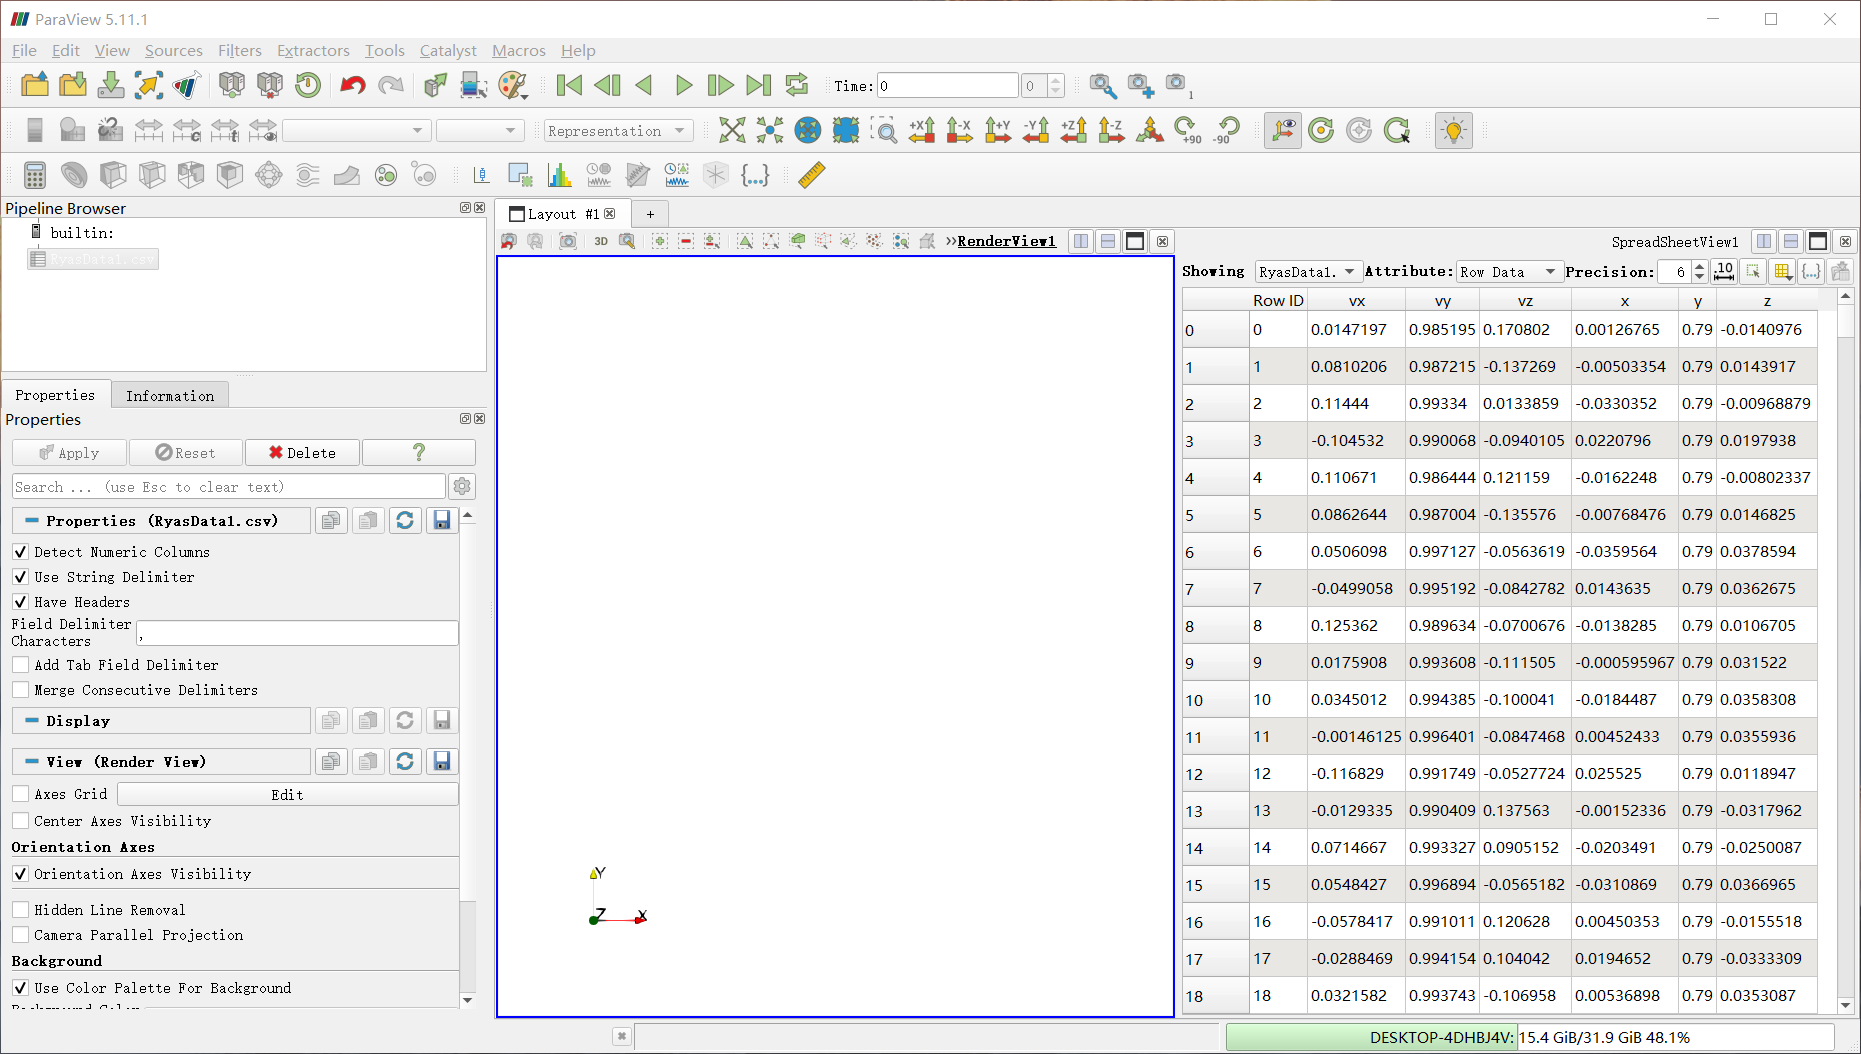Enable Axes Grid checkbox
The width and height of the screenshot is (1861, 1054).
[x=20, y=794]
